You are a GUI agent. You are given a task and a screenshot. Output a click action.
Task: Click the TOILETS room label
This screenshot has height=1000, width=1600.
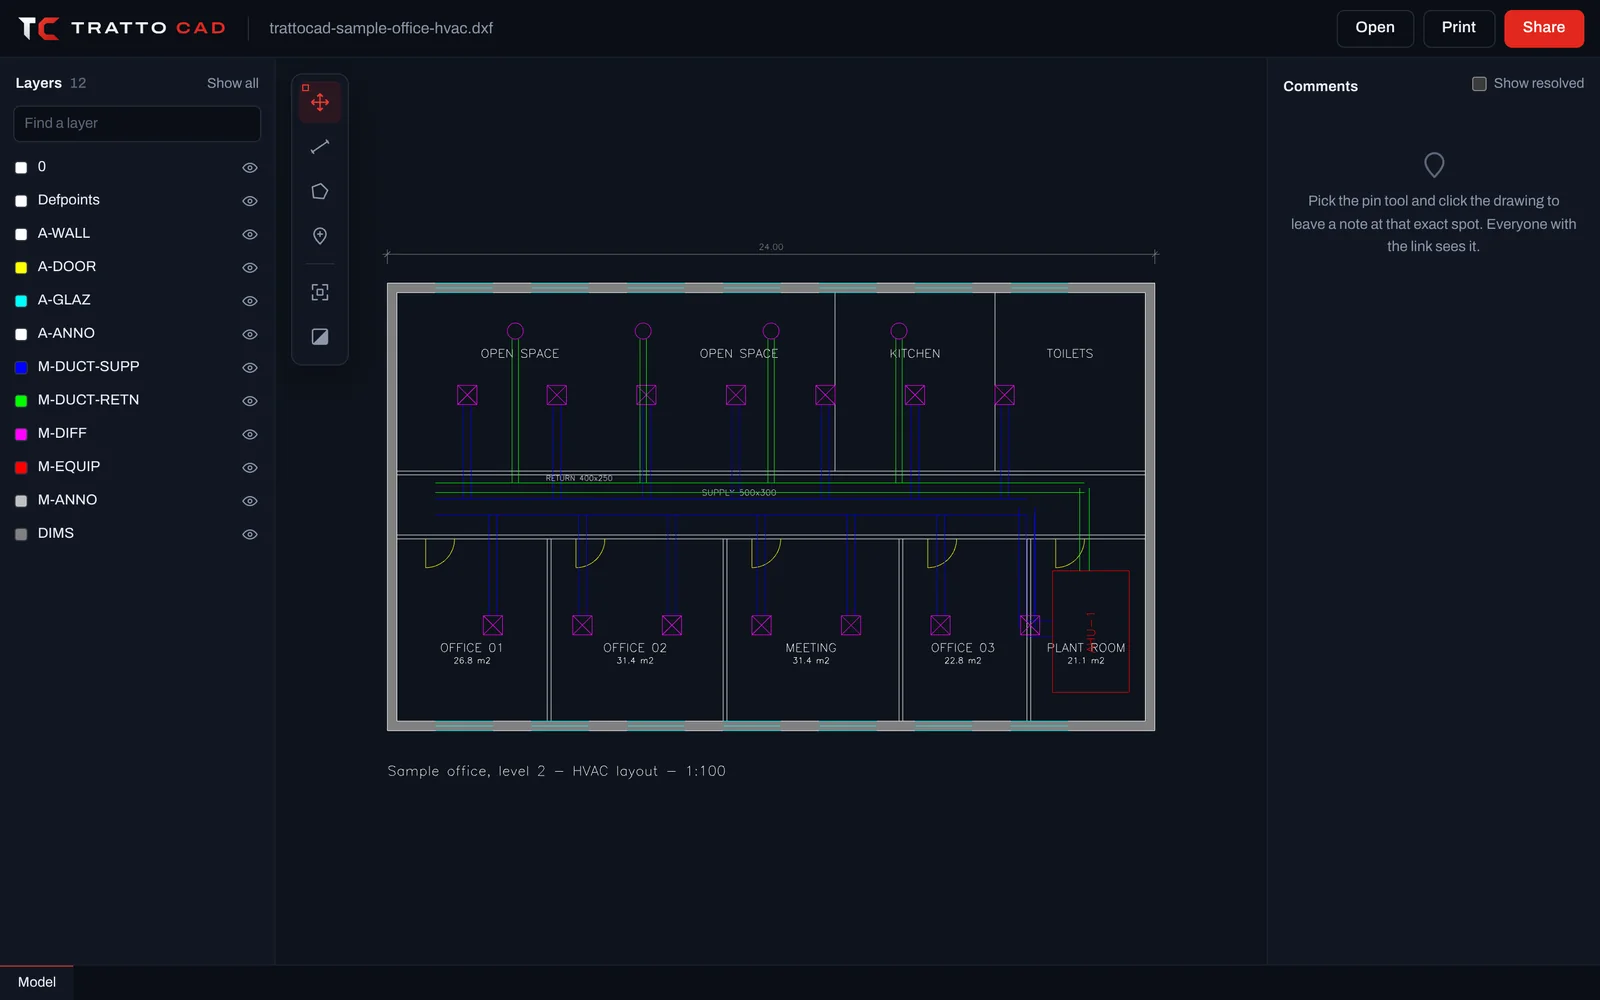coord(1070,354)
